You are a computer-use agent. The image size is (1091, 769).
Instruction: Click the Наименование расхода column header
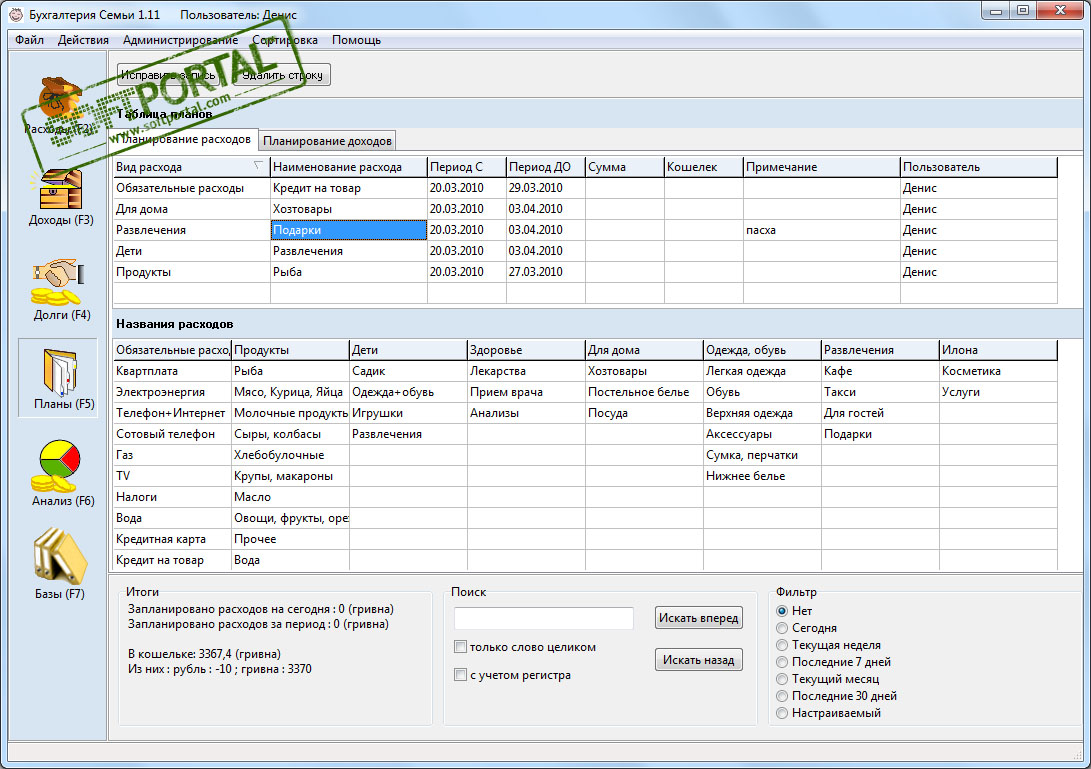point(349,167)
